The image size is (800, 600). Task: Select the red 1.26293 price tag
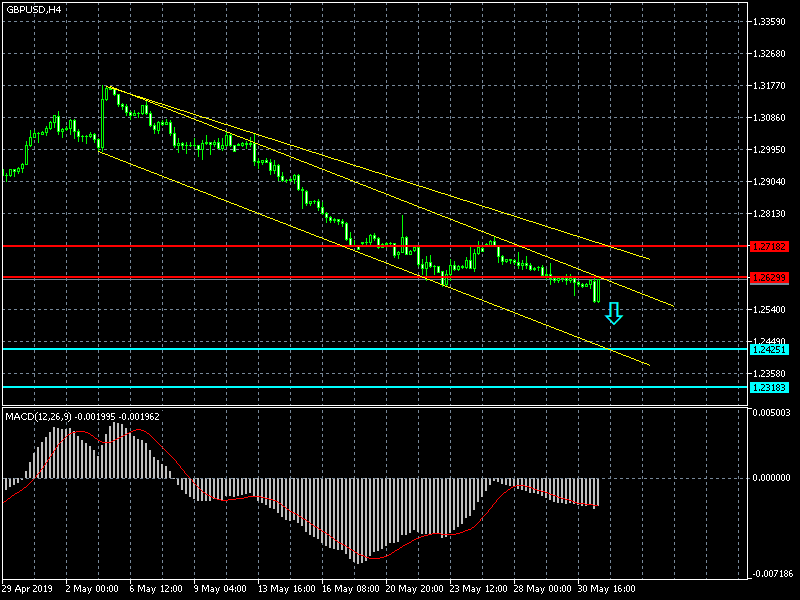[x=769, y=278]
